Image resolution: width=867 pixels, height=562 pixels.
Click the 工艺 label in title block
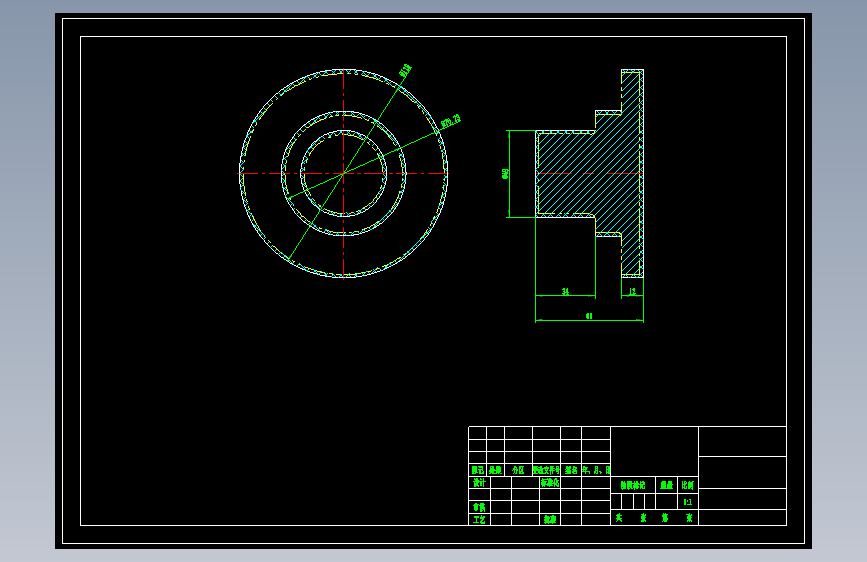[x=479, y=519]
